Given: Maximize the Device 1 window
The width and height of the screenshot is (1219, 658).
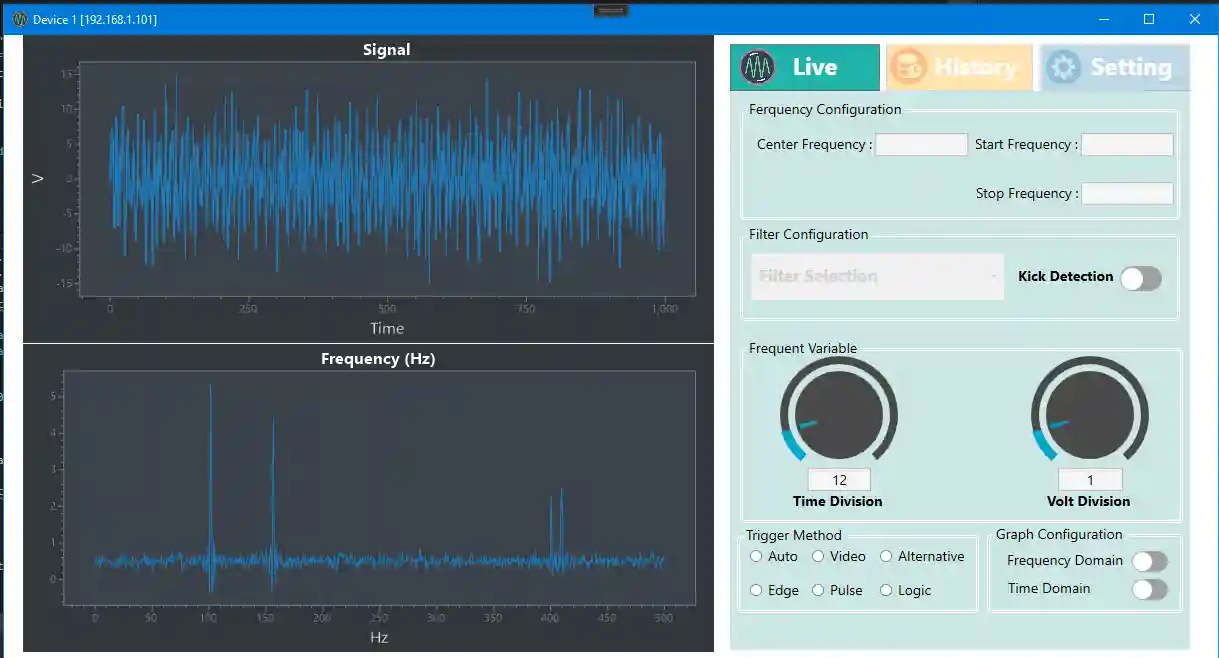Looking at the screenshot, I should pos(1149,19).
